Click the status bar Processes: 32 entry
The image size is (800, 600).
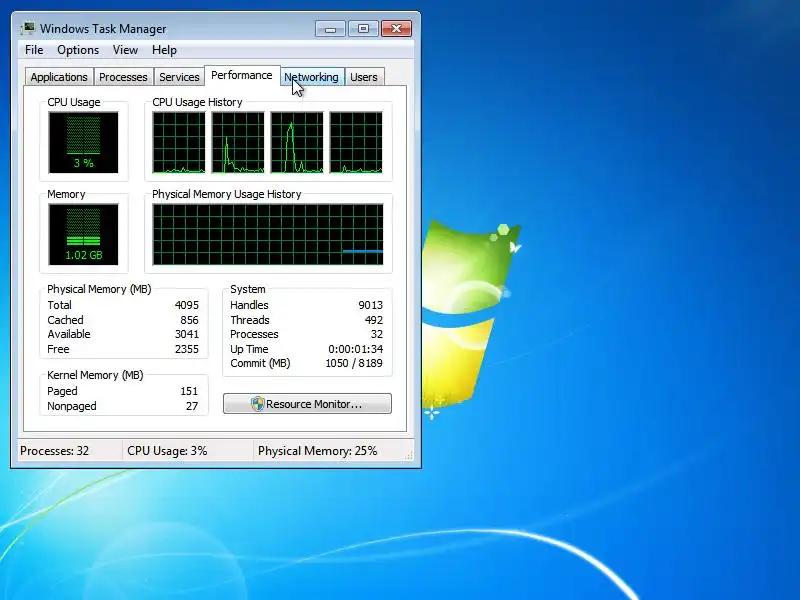[x=55, y=451]
